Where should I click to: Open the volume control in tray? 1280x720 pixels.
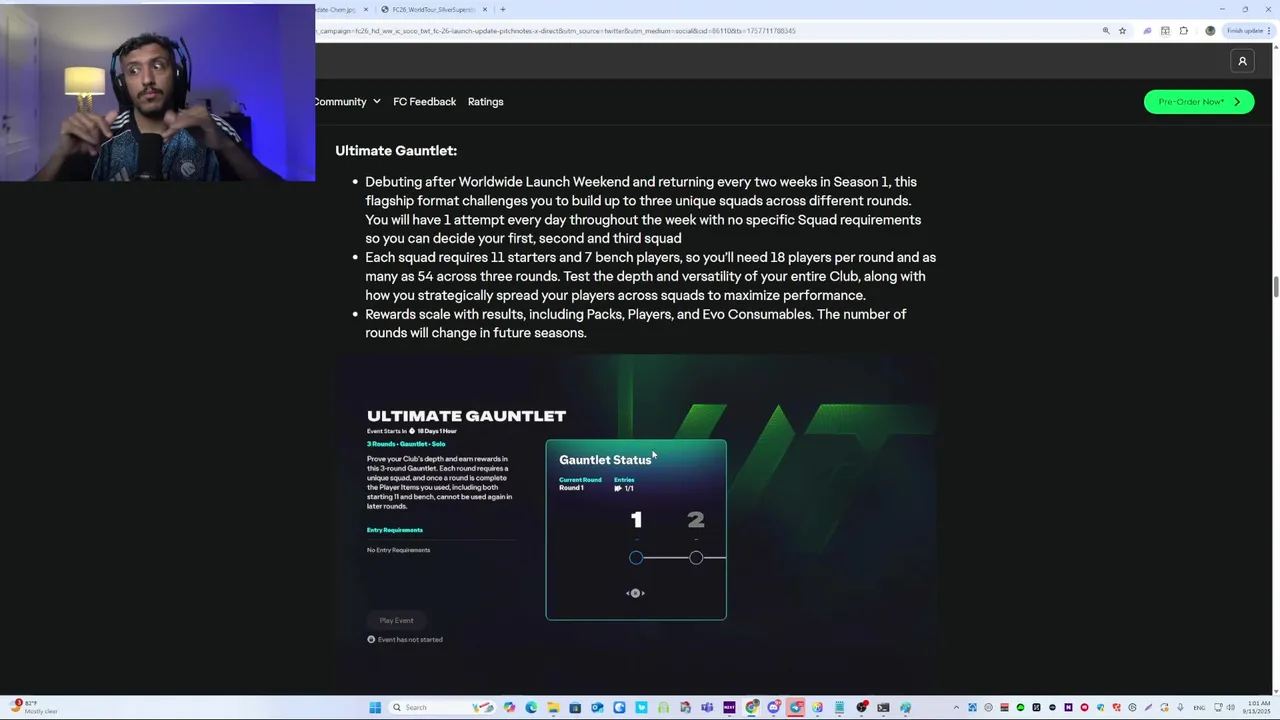tap(1231, 707)
